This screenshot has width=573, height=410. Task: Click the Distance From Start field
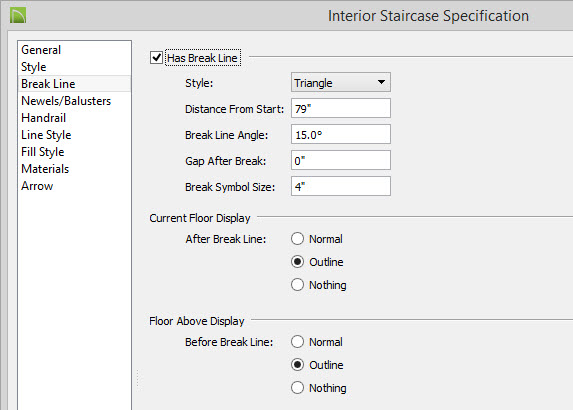pyautogui.click(x=341, y=109)
